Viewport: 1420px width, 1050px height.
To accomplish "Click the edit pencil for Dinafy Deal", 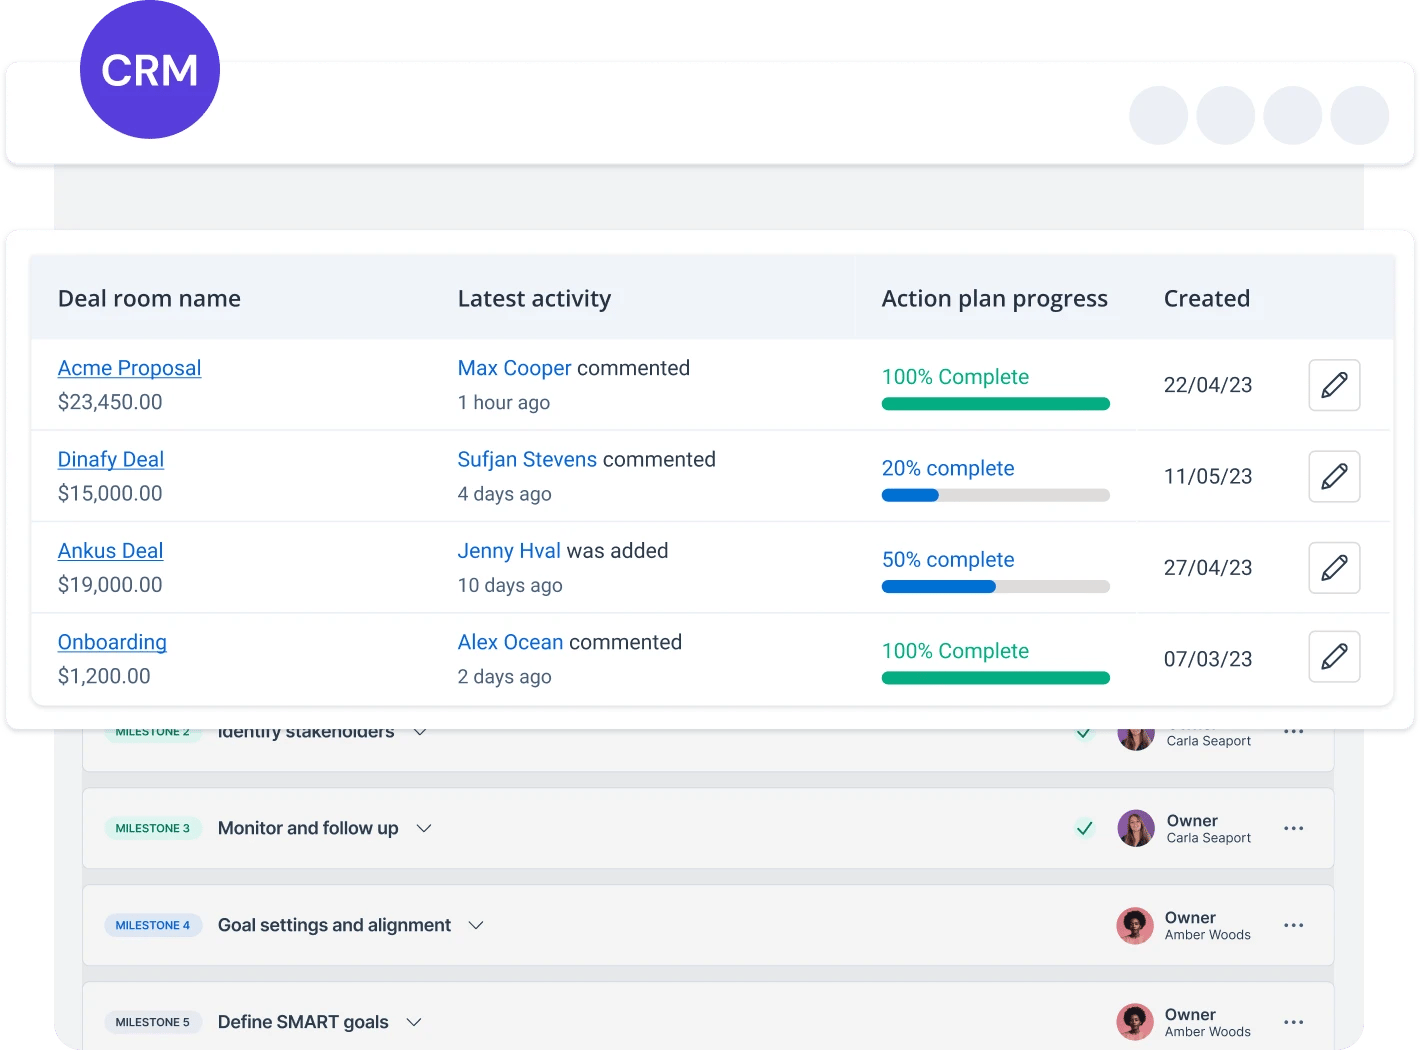I will (1334, 476).
